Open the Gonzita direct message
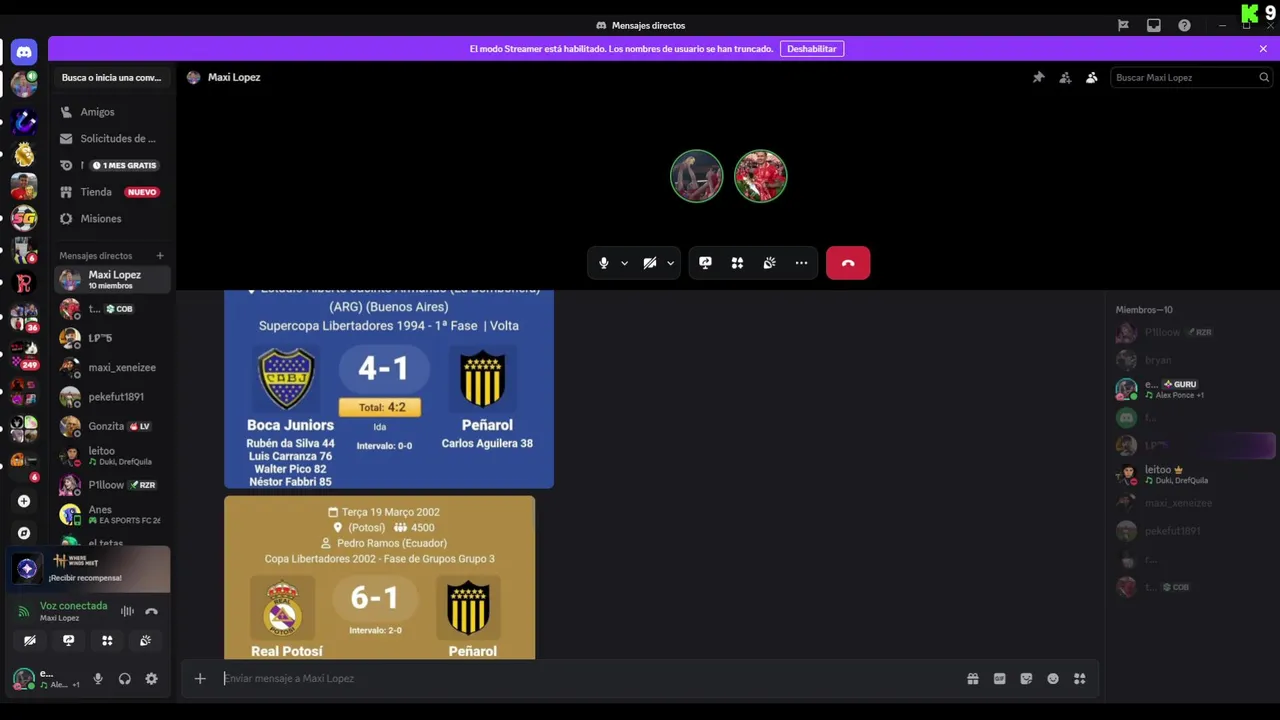 (x=113, y=426)
